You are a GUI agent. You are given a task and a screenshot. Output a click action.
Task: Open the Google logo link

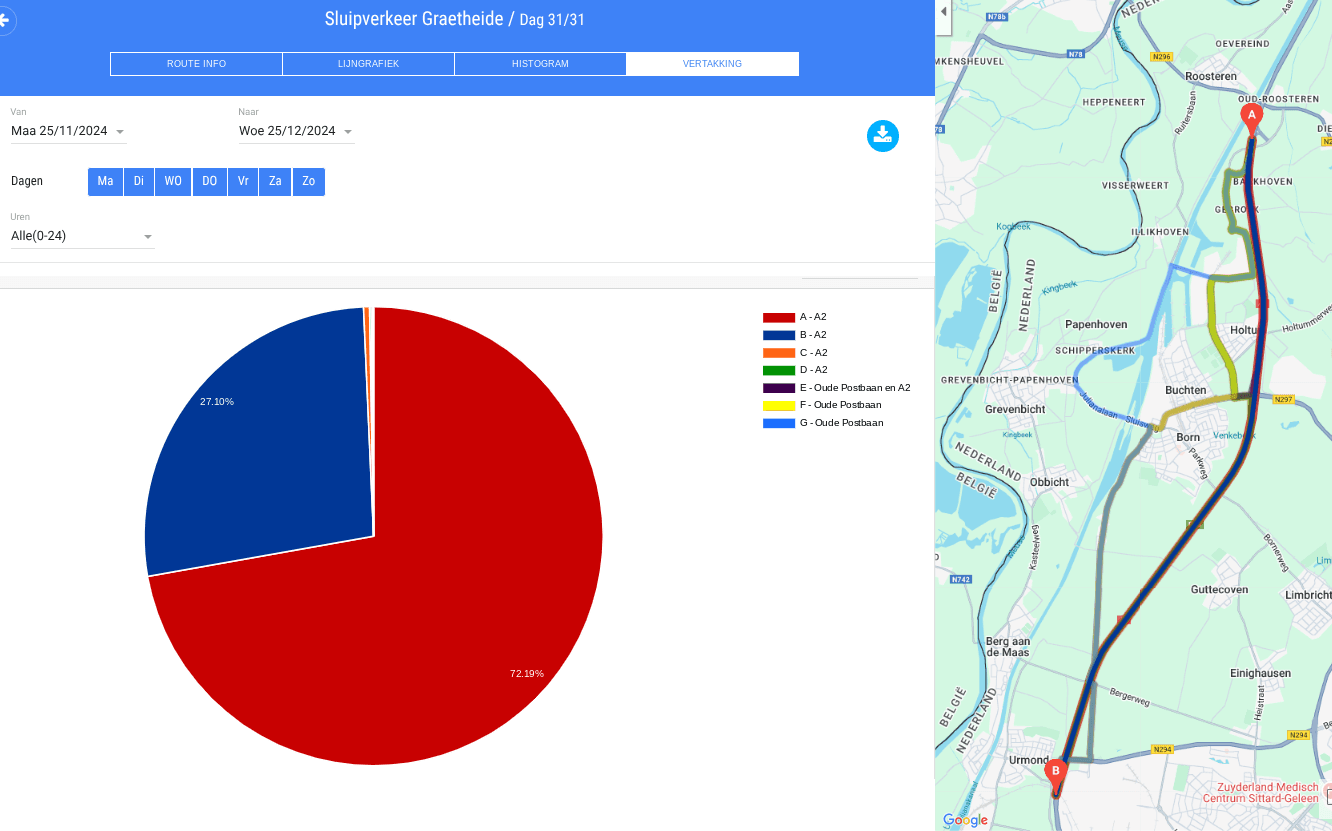pyautogui.click(x=965, y=820)
